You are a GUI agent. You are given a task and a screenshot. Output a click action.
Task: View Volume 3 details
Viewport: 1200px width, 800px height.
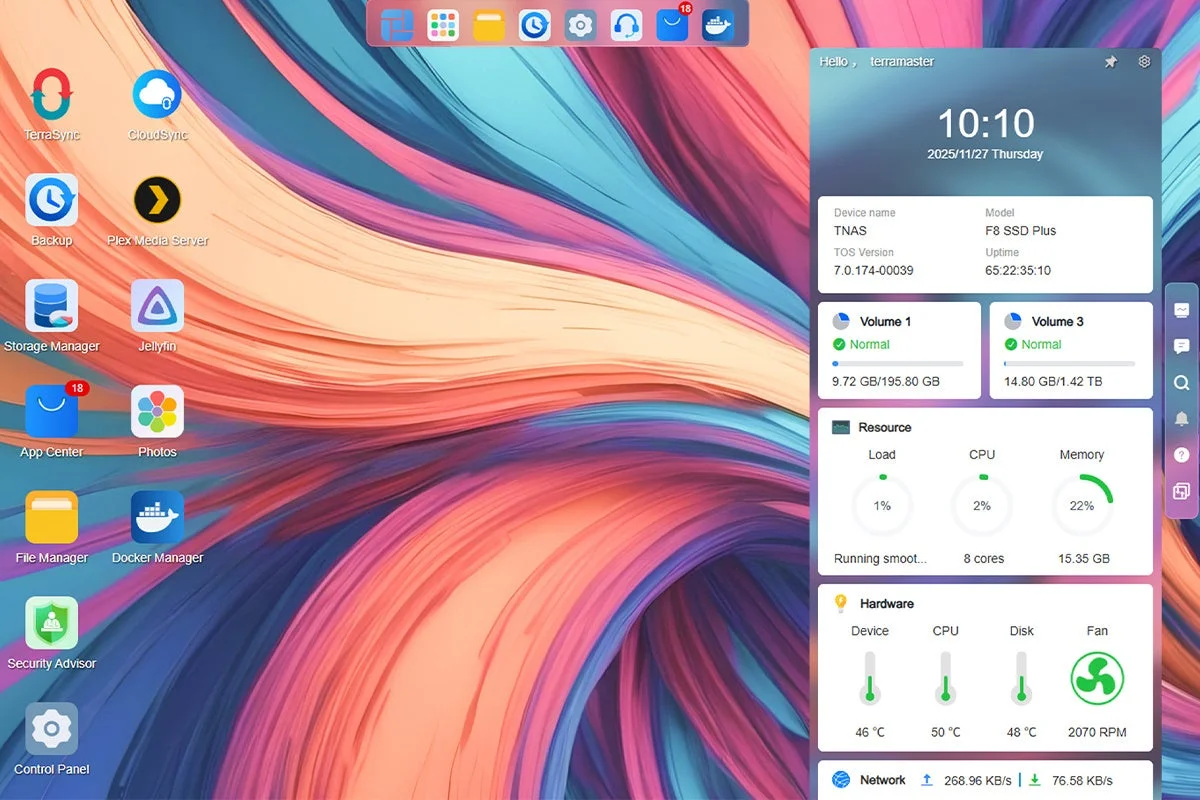coord(1070,350)
